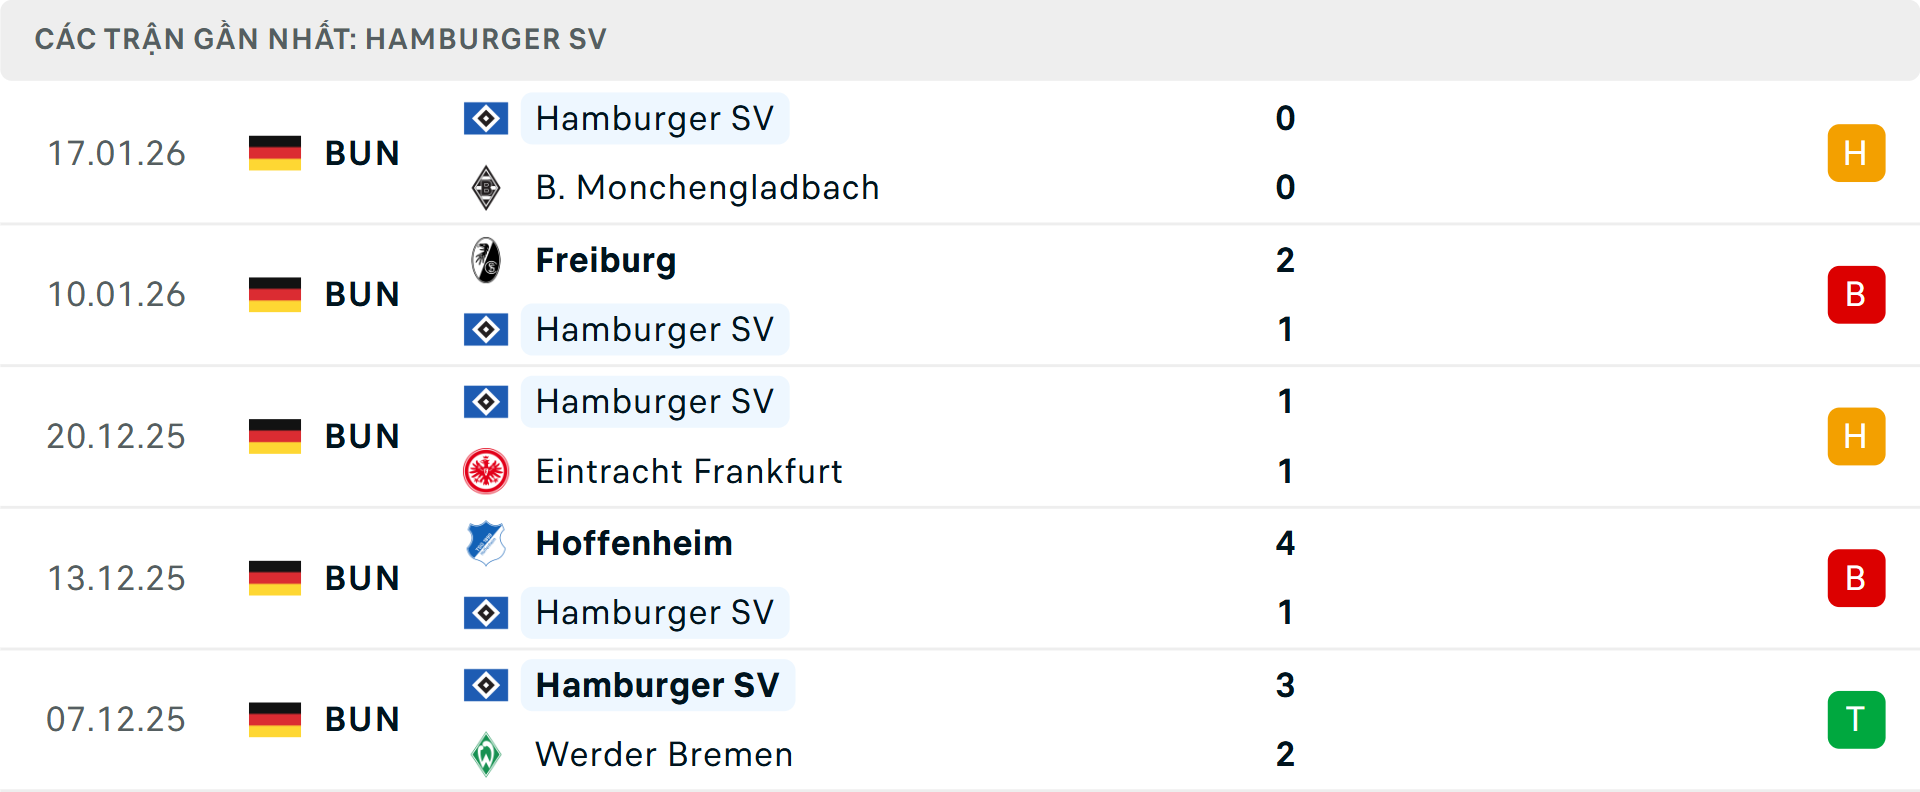This screenshot has height=792, width=1920.
Task: Click German flag beside 10.01.26 match
Action: tap(275, 294)
